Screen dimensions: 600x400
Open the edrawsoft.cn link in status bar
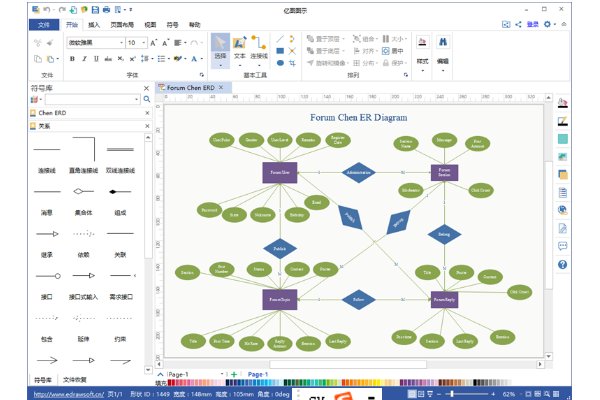pos(68,394)
